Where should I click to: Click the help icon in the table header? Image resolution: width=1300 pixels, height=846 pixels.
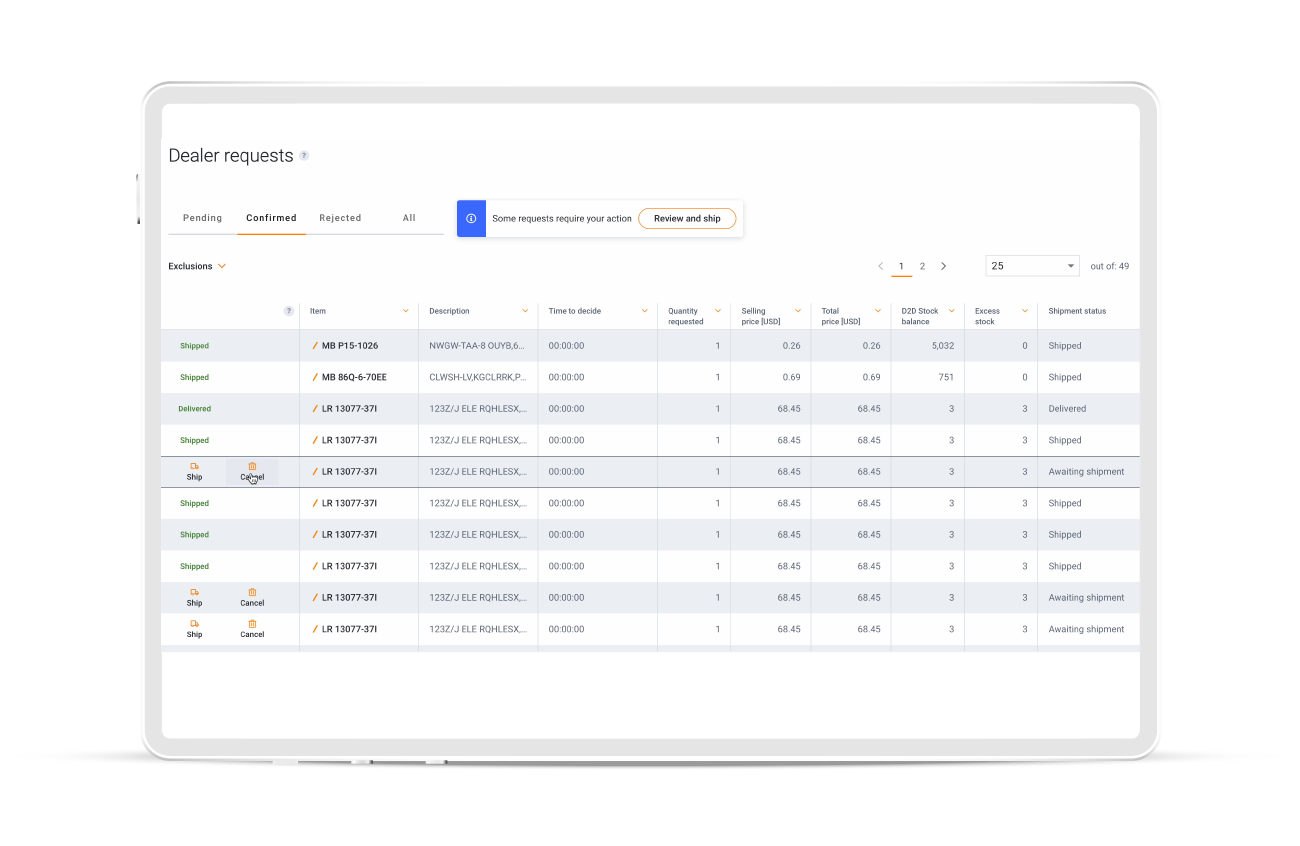(289, 311)
